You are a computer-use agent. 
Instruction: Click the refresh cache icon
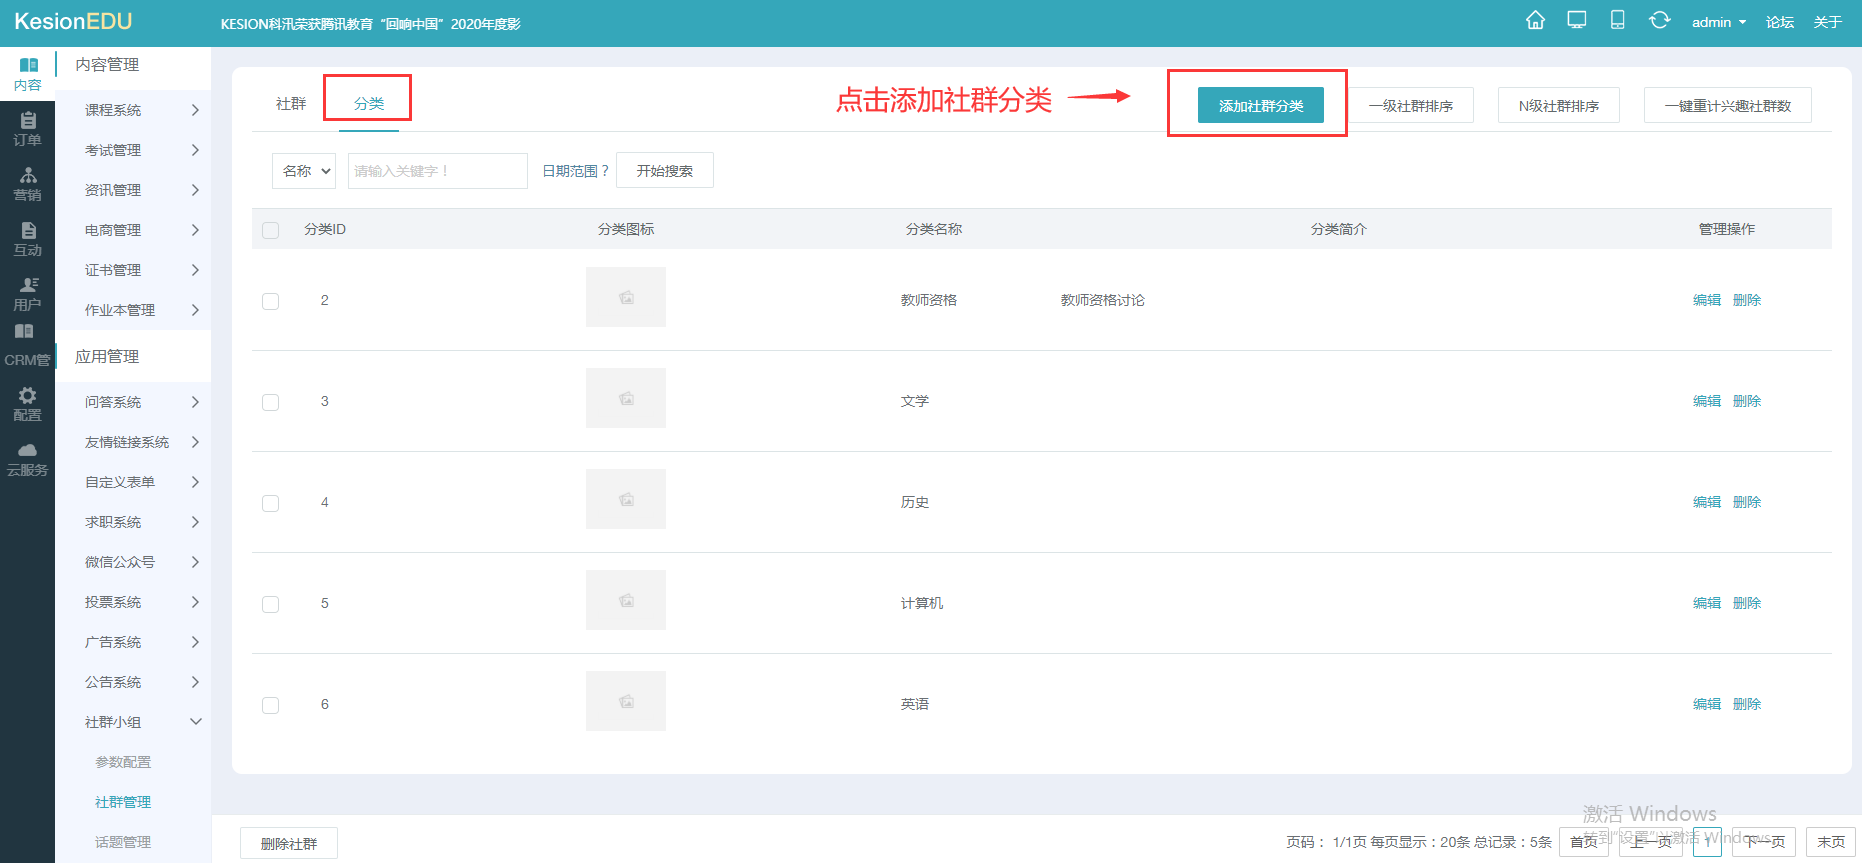(1659, 21)
